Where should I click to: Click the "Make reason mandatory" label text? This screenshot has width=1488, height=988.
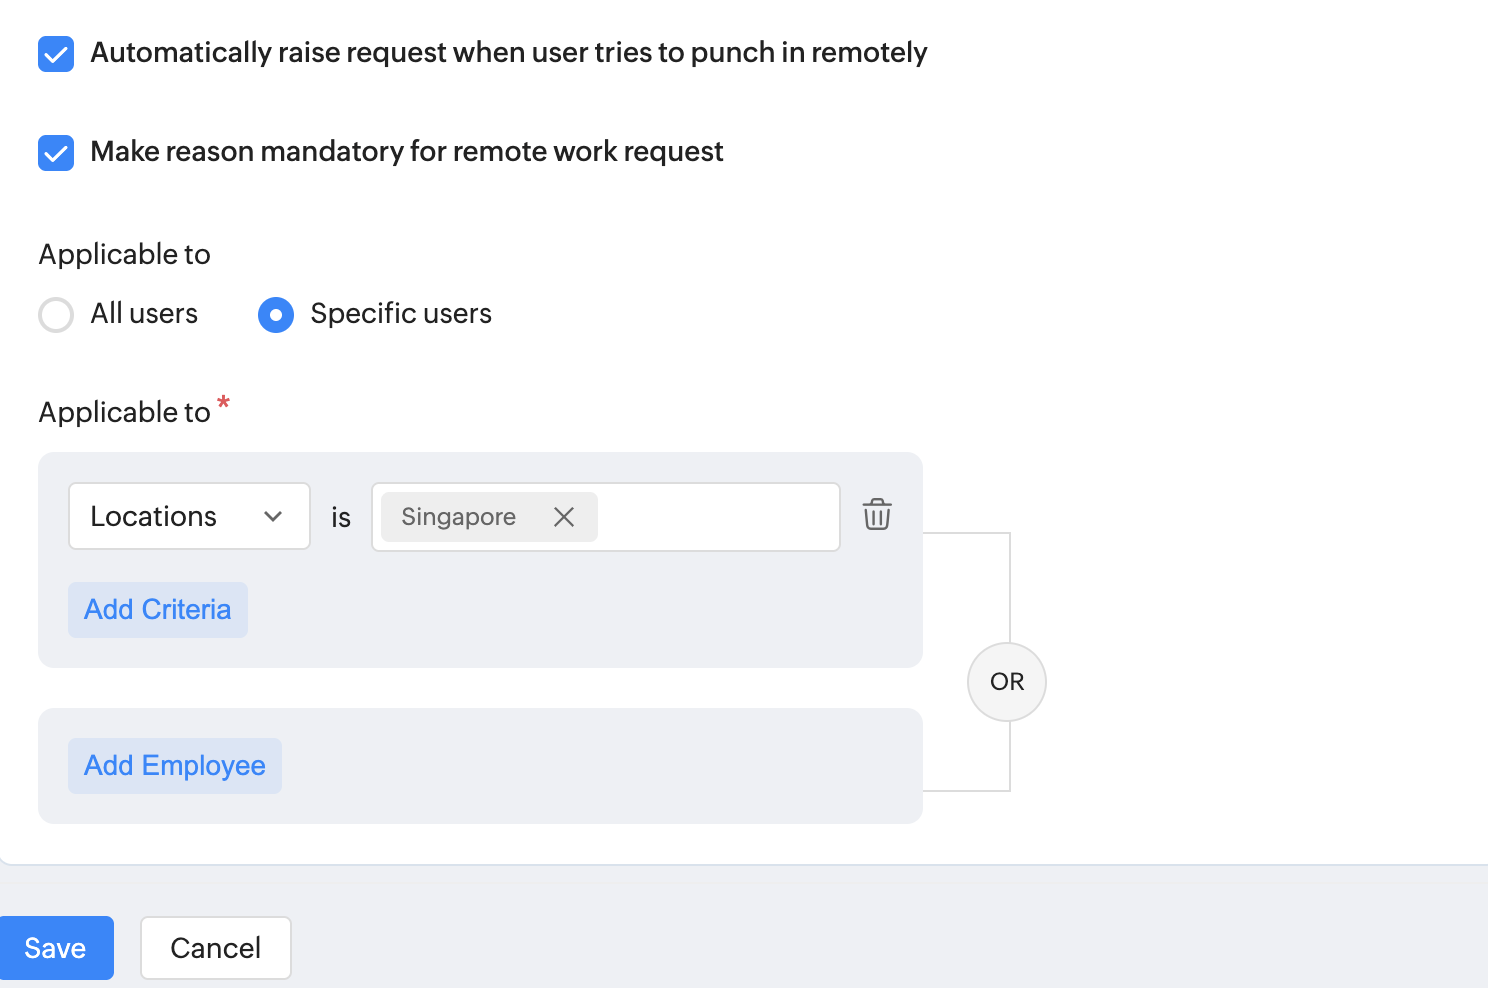point(406,152)
